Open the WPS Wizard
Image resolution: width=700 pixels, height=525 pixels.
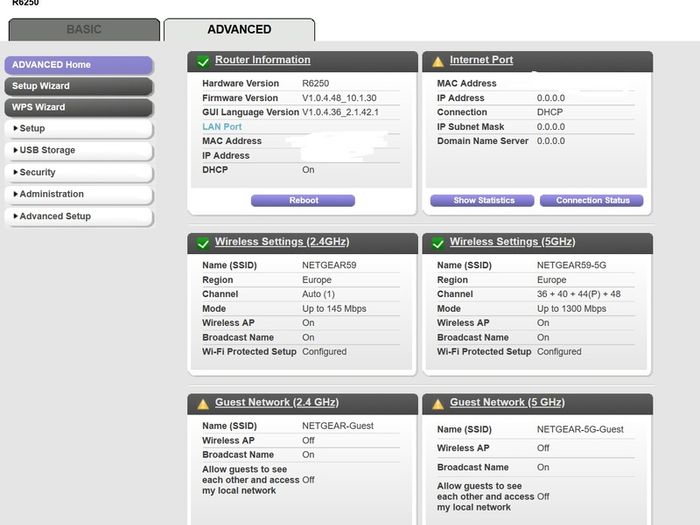(79, 107)
